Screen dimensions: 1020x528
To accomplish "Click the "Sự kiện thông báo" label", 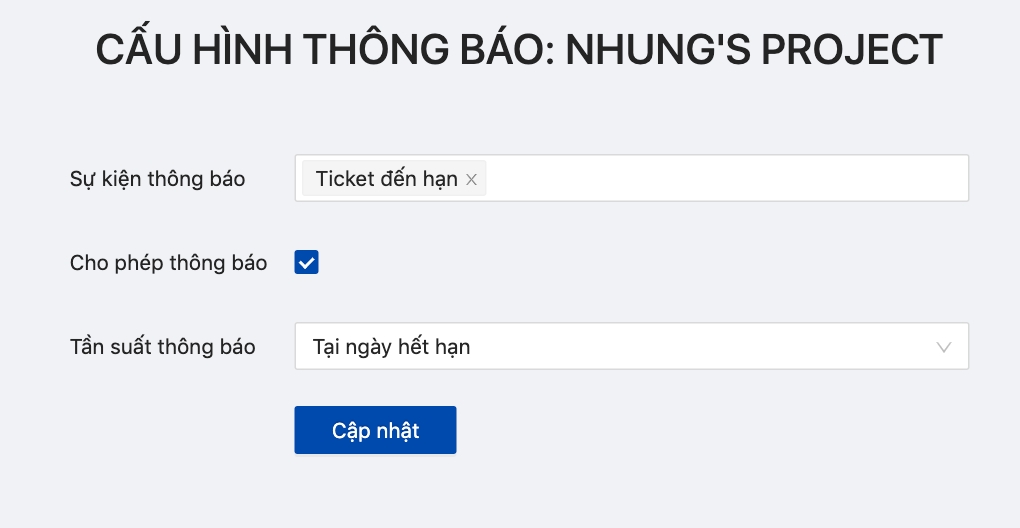I will pyautogui.click(x=157, y=180).
